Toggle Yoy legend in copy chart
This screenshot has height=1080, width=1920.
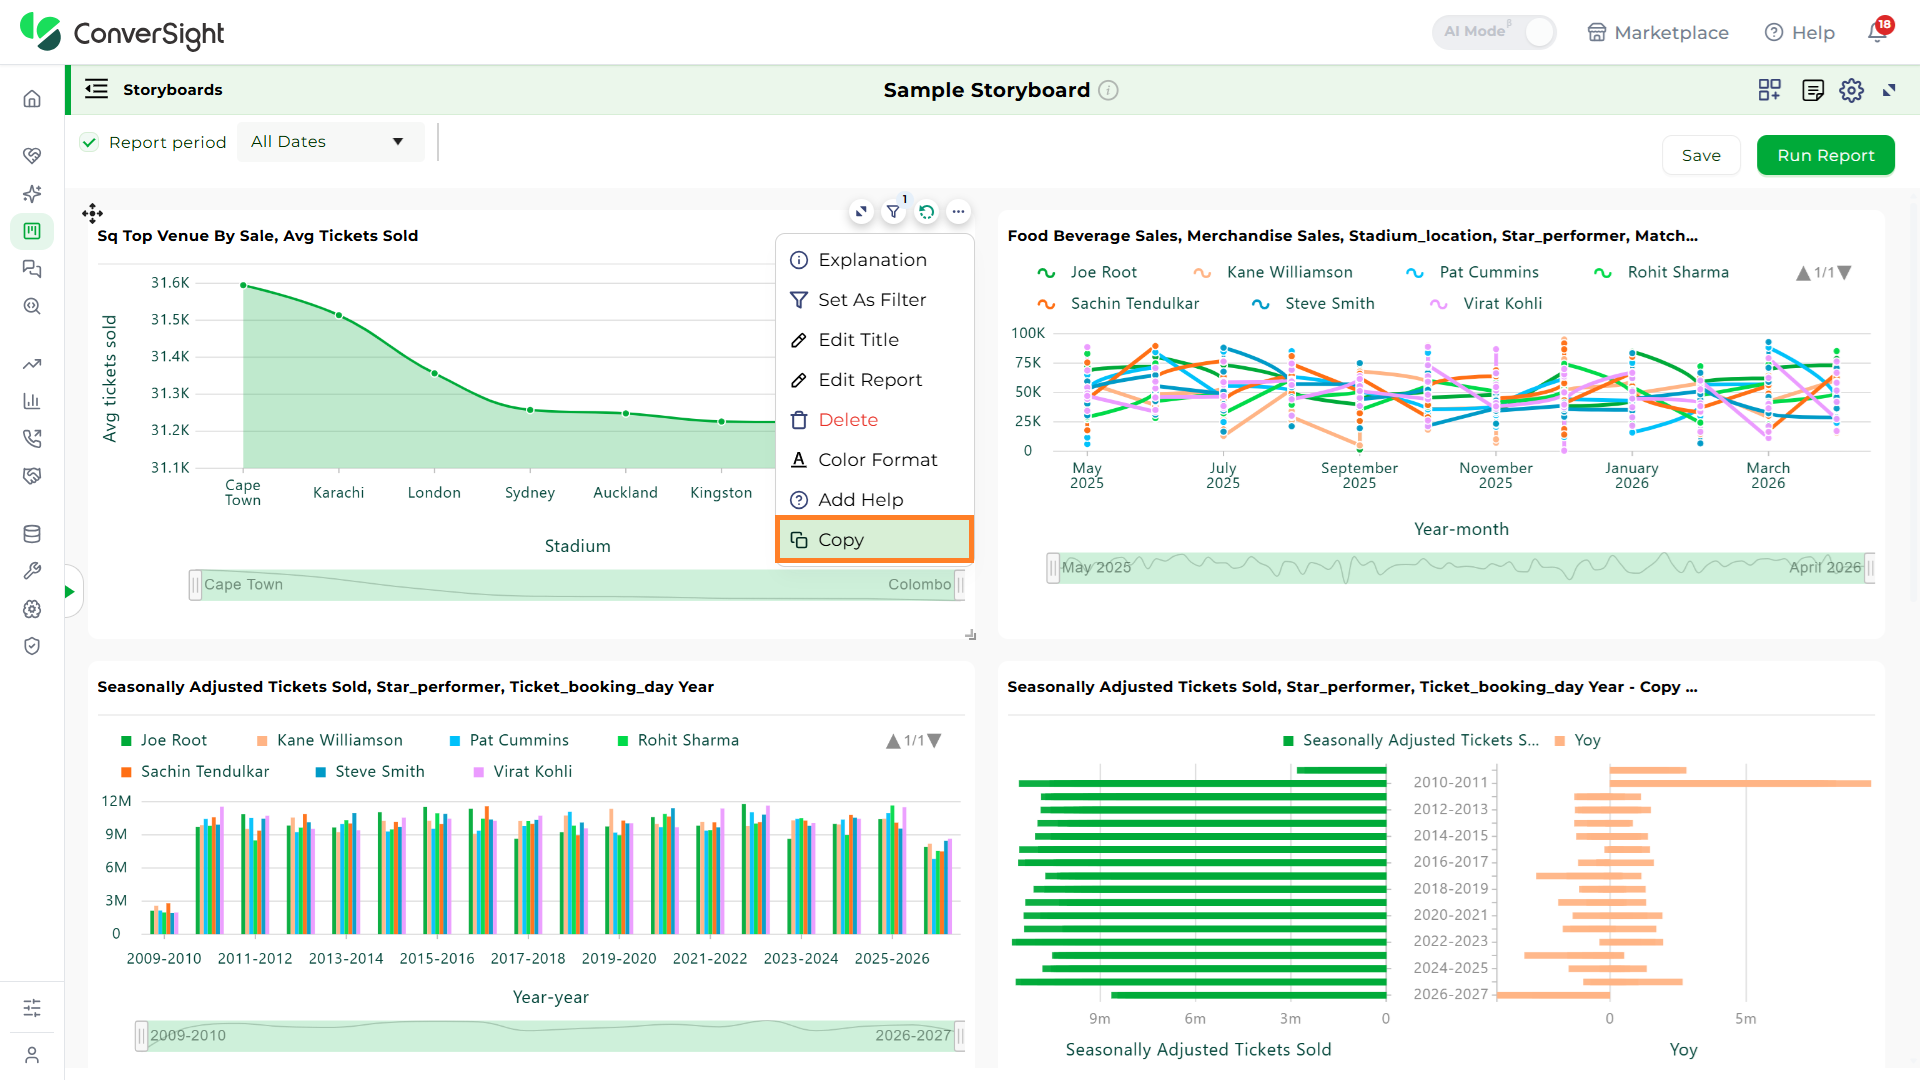tap(1578, 740)
